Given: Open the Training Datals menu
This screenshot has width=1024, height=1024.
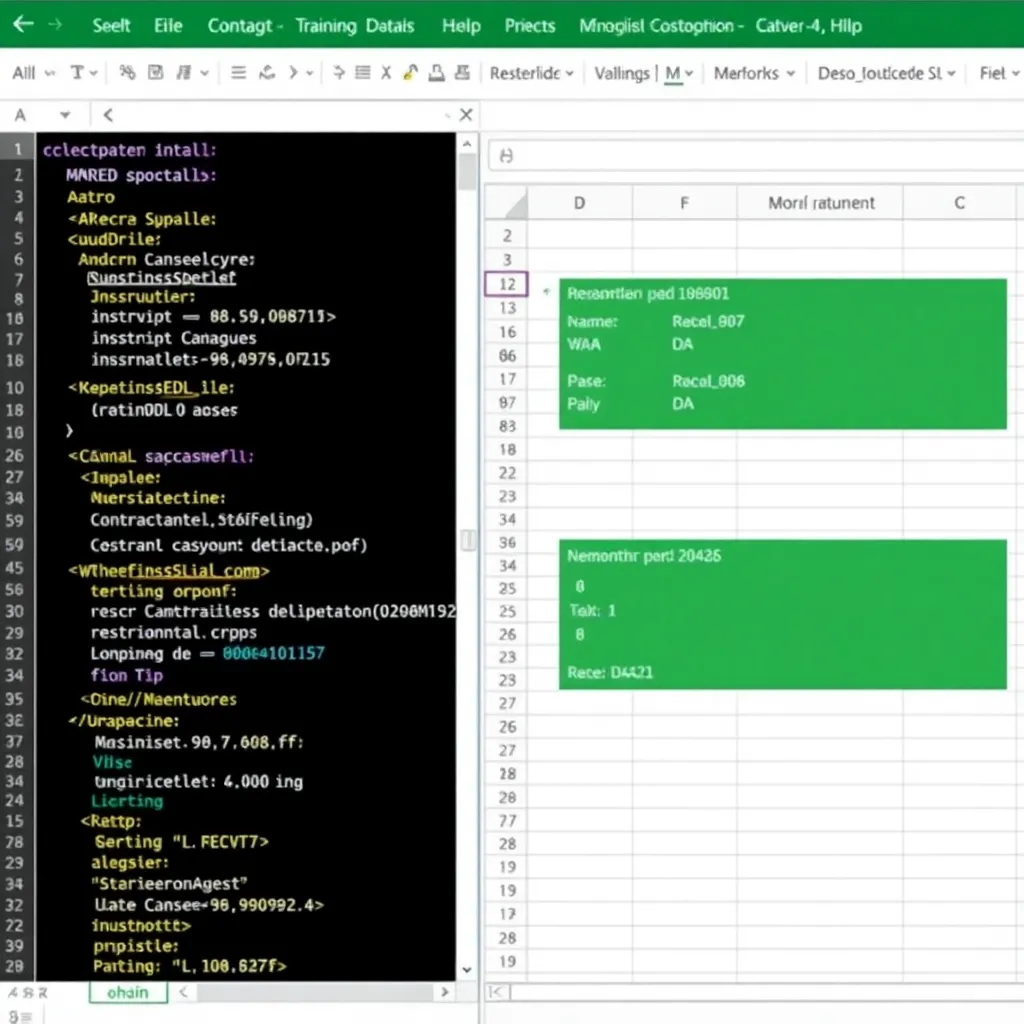Looking at the screenshot, I should tap(355, 25).
